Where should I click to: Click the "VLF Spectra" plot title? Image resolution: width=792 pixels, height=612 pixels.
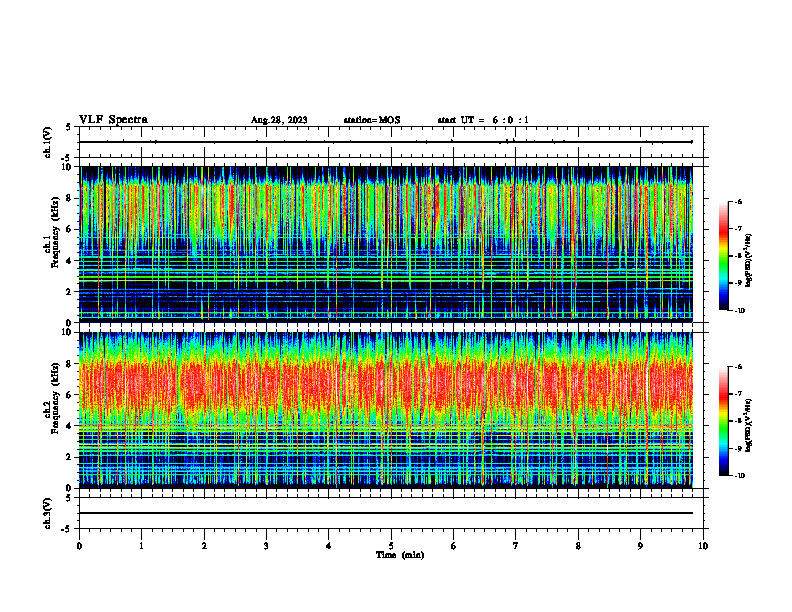click(x=113, y=120)
